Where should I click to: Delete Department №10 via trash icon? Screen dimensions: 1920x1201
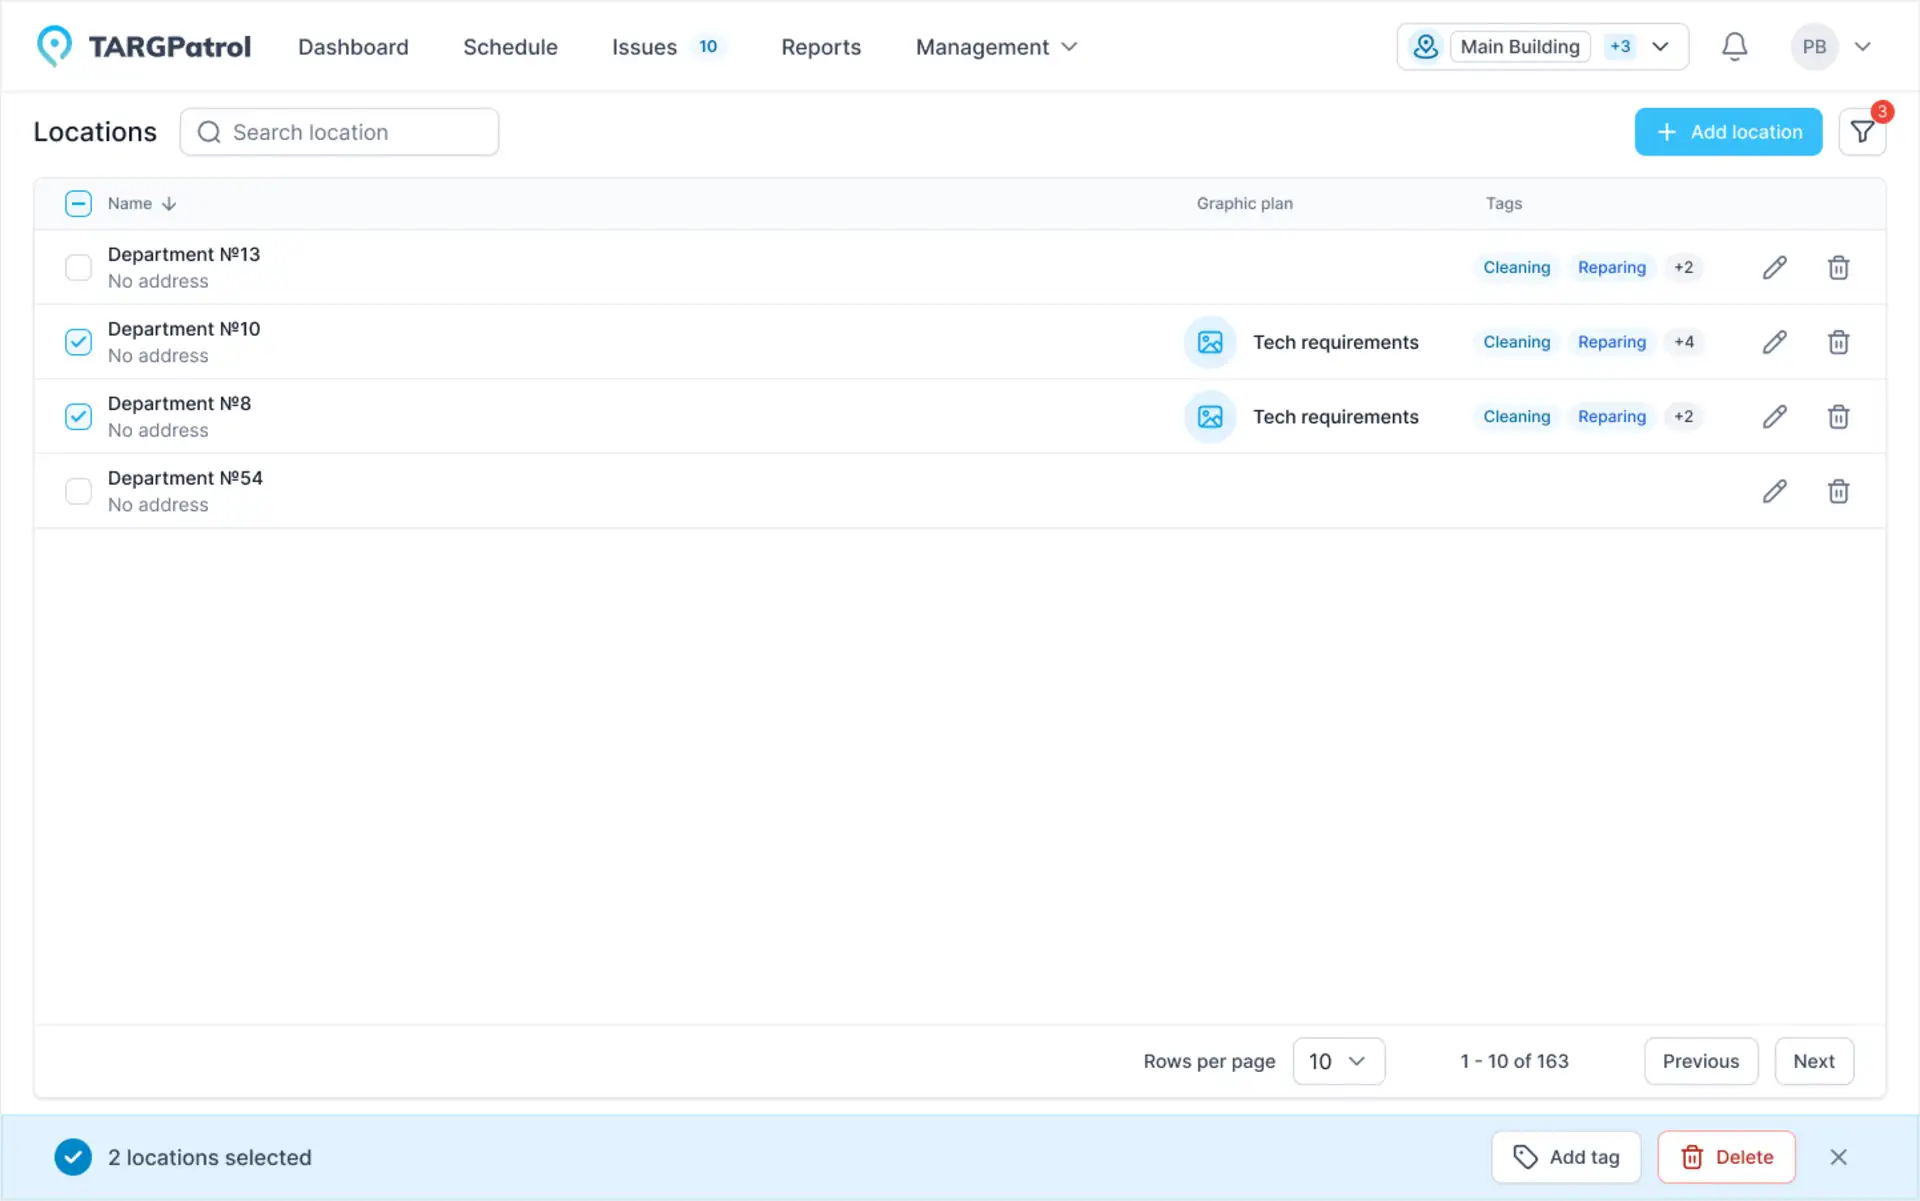coord(1838,342)
